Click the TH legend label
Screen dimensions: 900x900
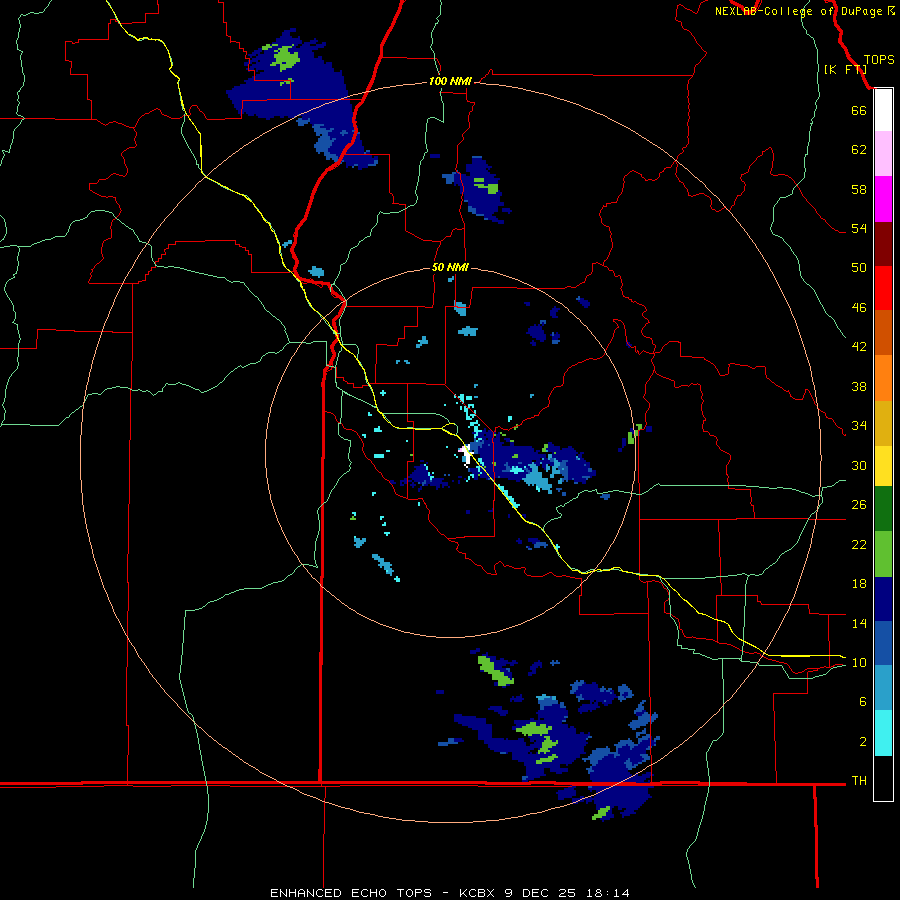(x=859, y=780)
